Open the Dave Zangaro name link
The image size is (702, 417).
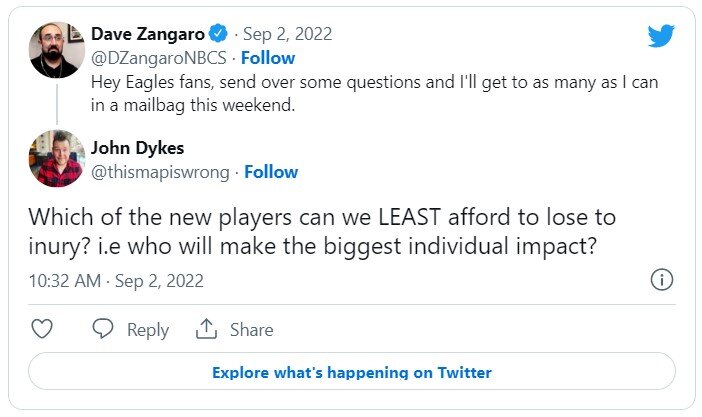[149, 36]
